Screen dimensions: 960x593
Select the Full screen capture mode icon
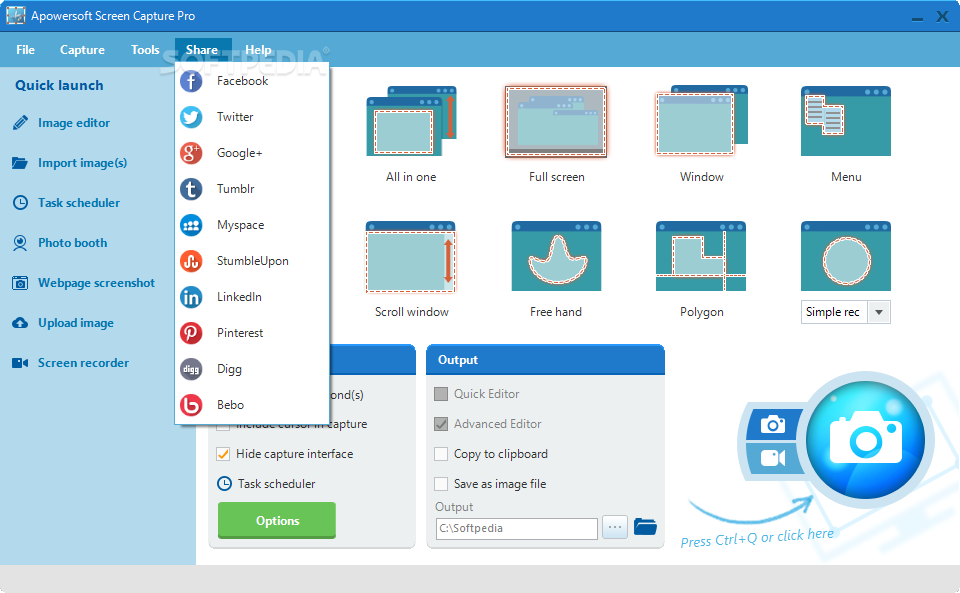(x=556, y=121)
